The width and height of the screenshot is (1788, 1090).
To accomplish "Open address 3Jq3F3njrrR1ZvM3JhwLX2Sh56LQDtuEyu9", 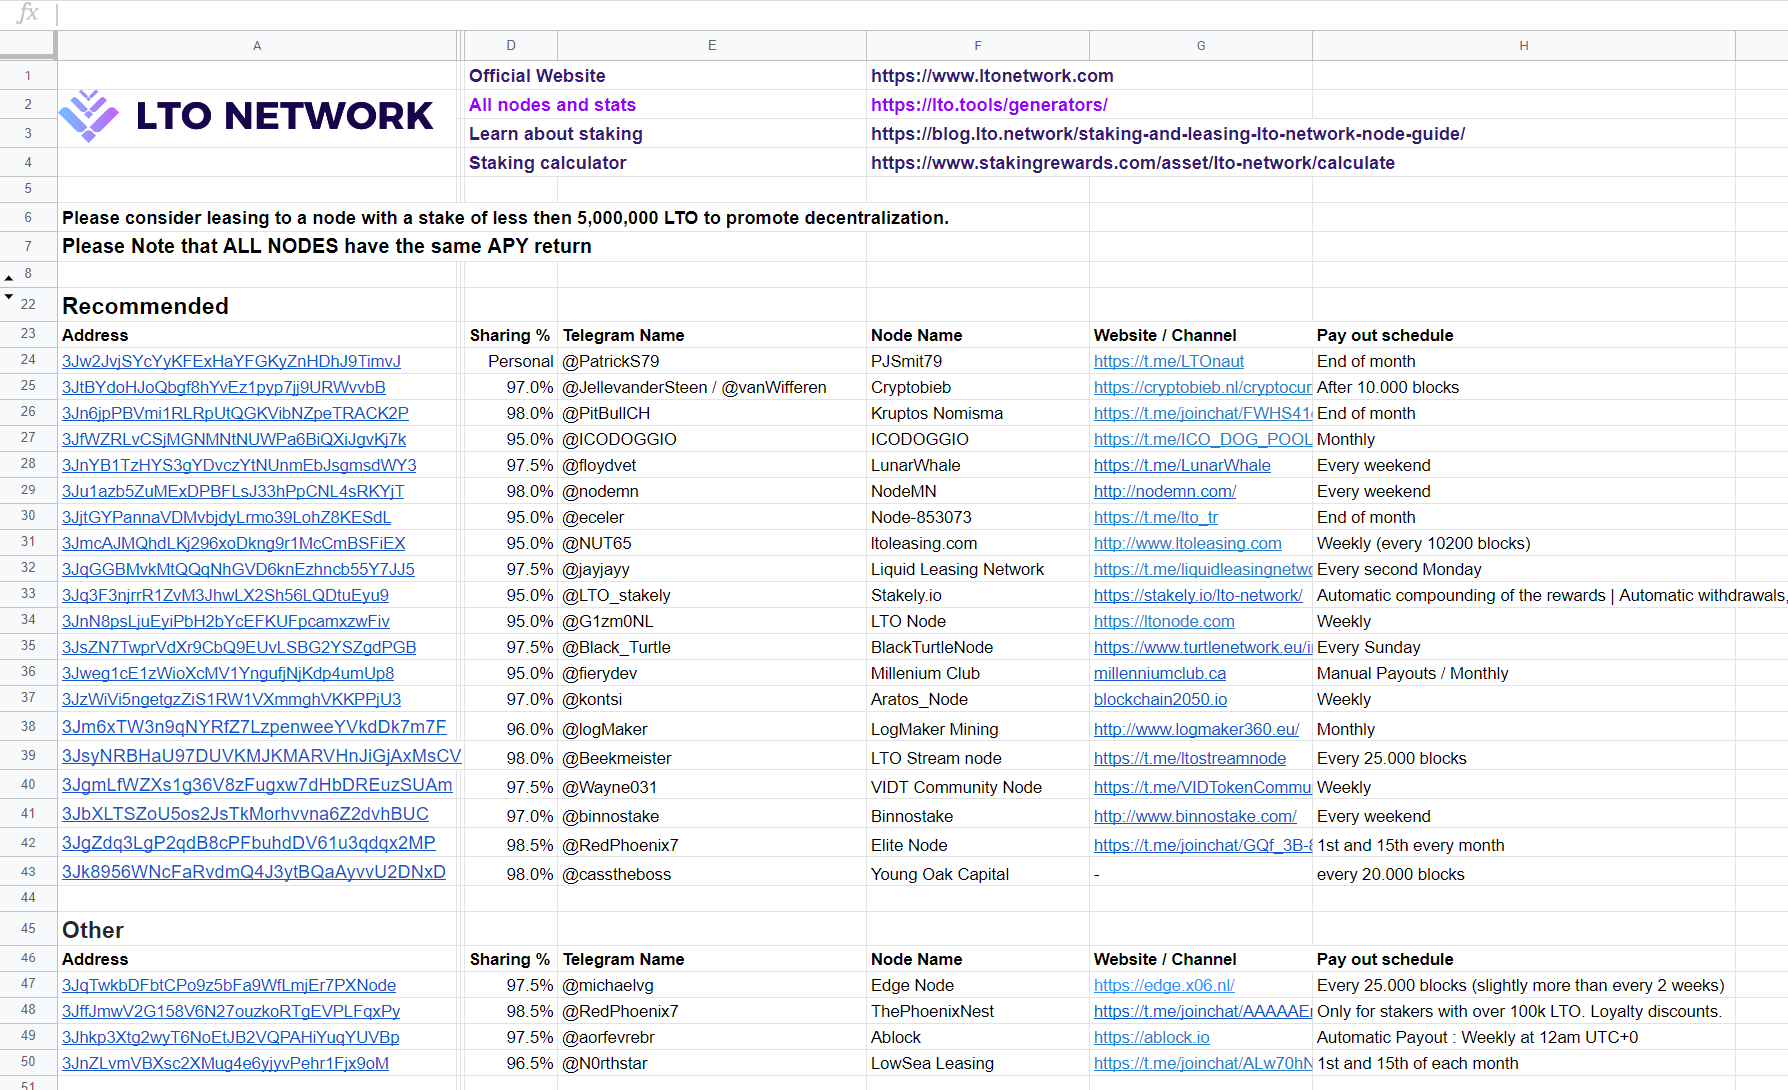I will [225, 595].
